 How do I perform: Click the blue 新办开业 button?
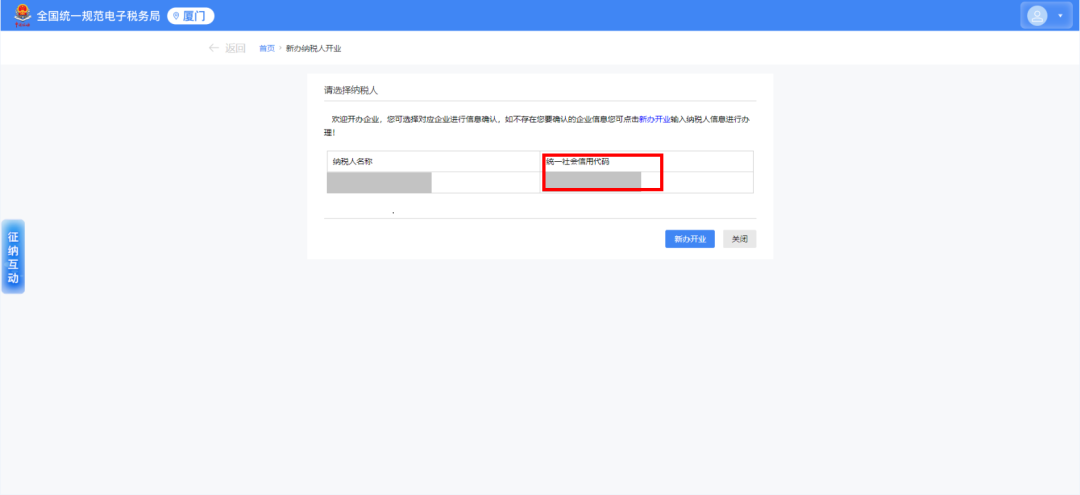point(689,239)
